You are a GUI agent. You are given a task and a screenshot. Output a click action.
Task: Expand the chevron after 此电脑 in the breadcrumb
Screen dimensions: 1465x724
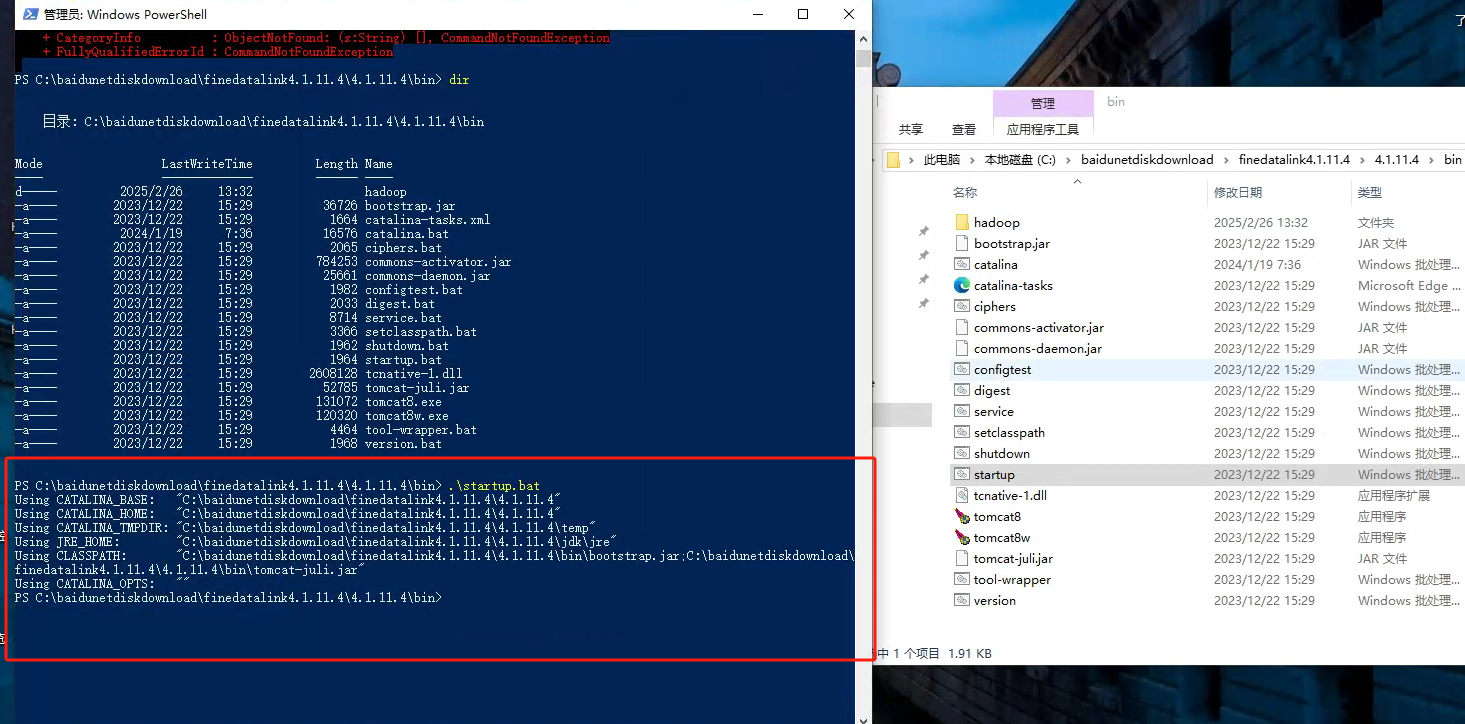(972, 160)
